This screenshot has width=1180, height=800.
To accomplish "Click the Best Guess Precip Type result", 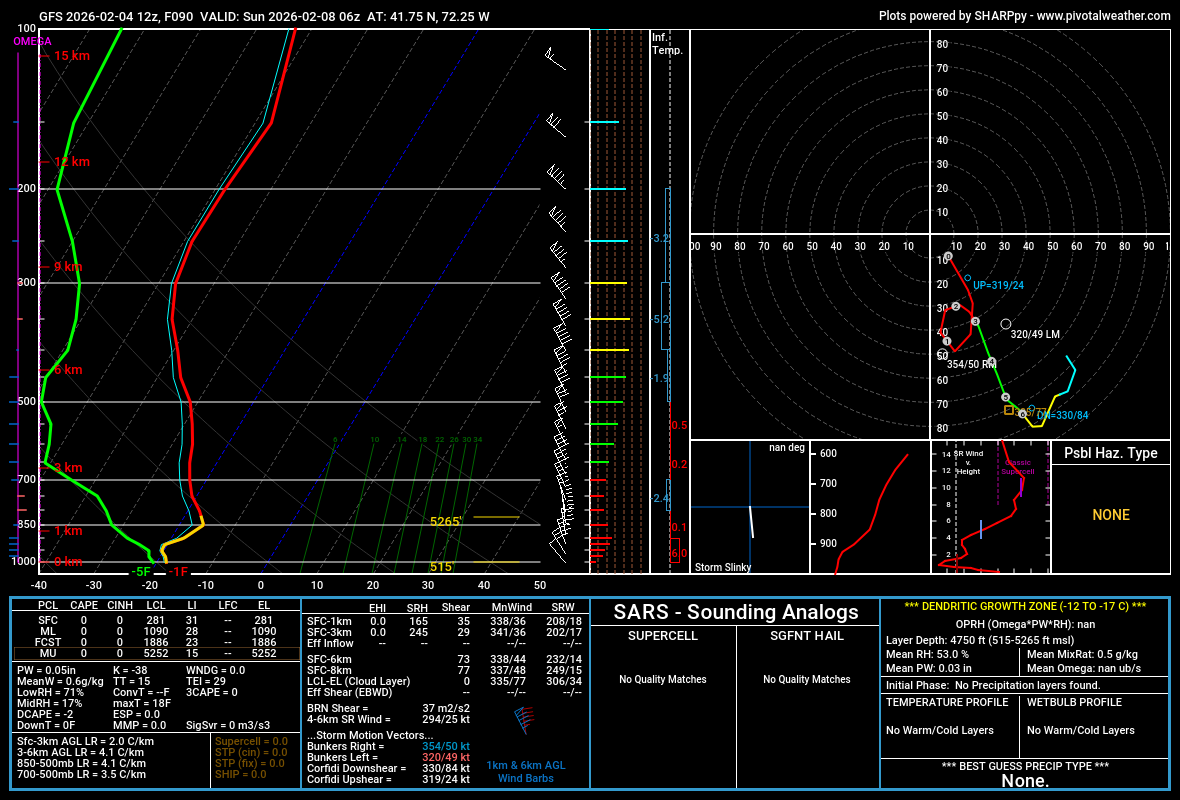I will click(x=1025, y=781).
